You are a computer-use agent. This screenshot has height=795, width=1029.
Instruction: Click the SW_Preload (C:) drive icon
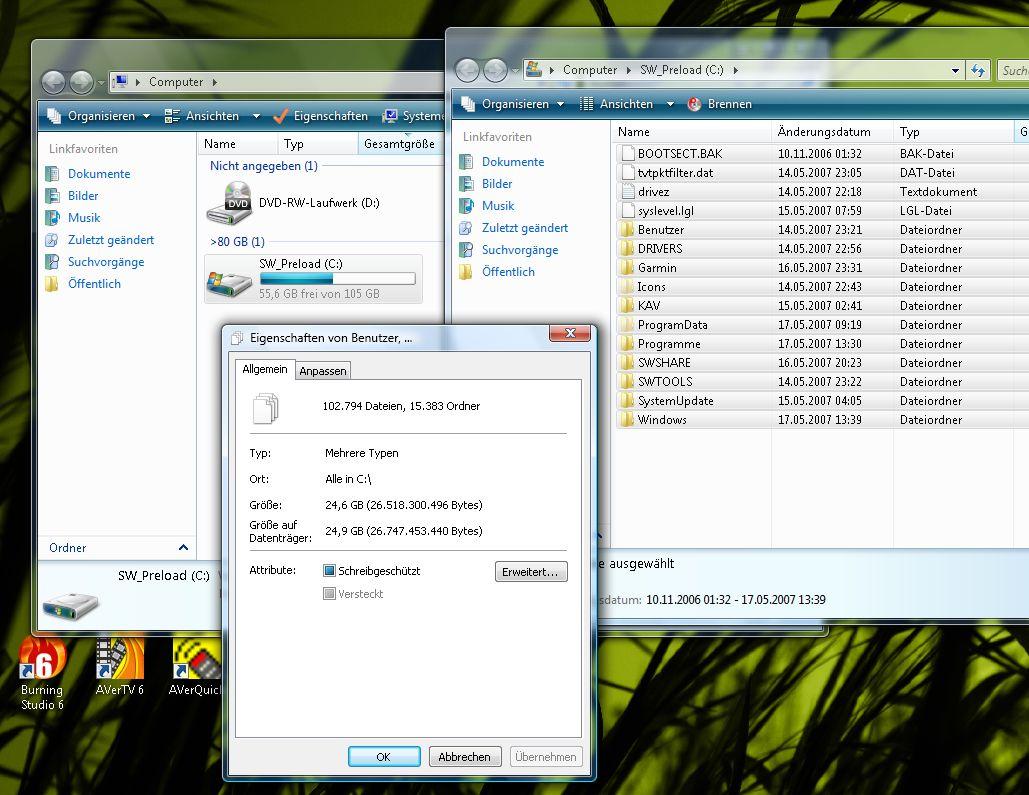(x=229, y=281)
